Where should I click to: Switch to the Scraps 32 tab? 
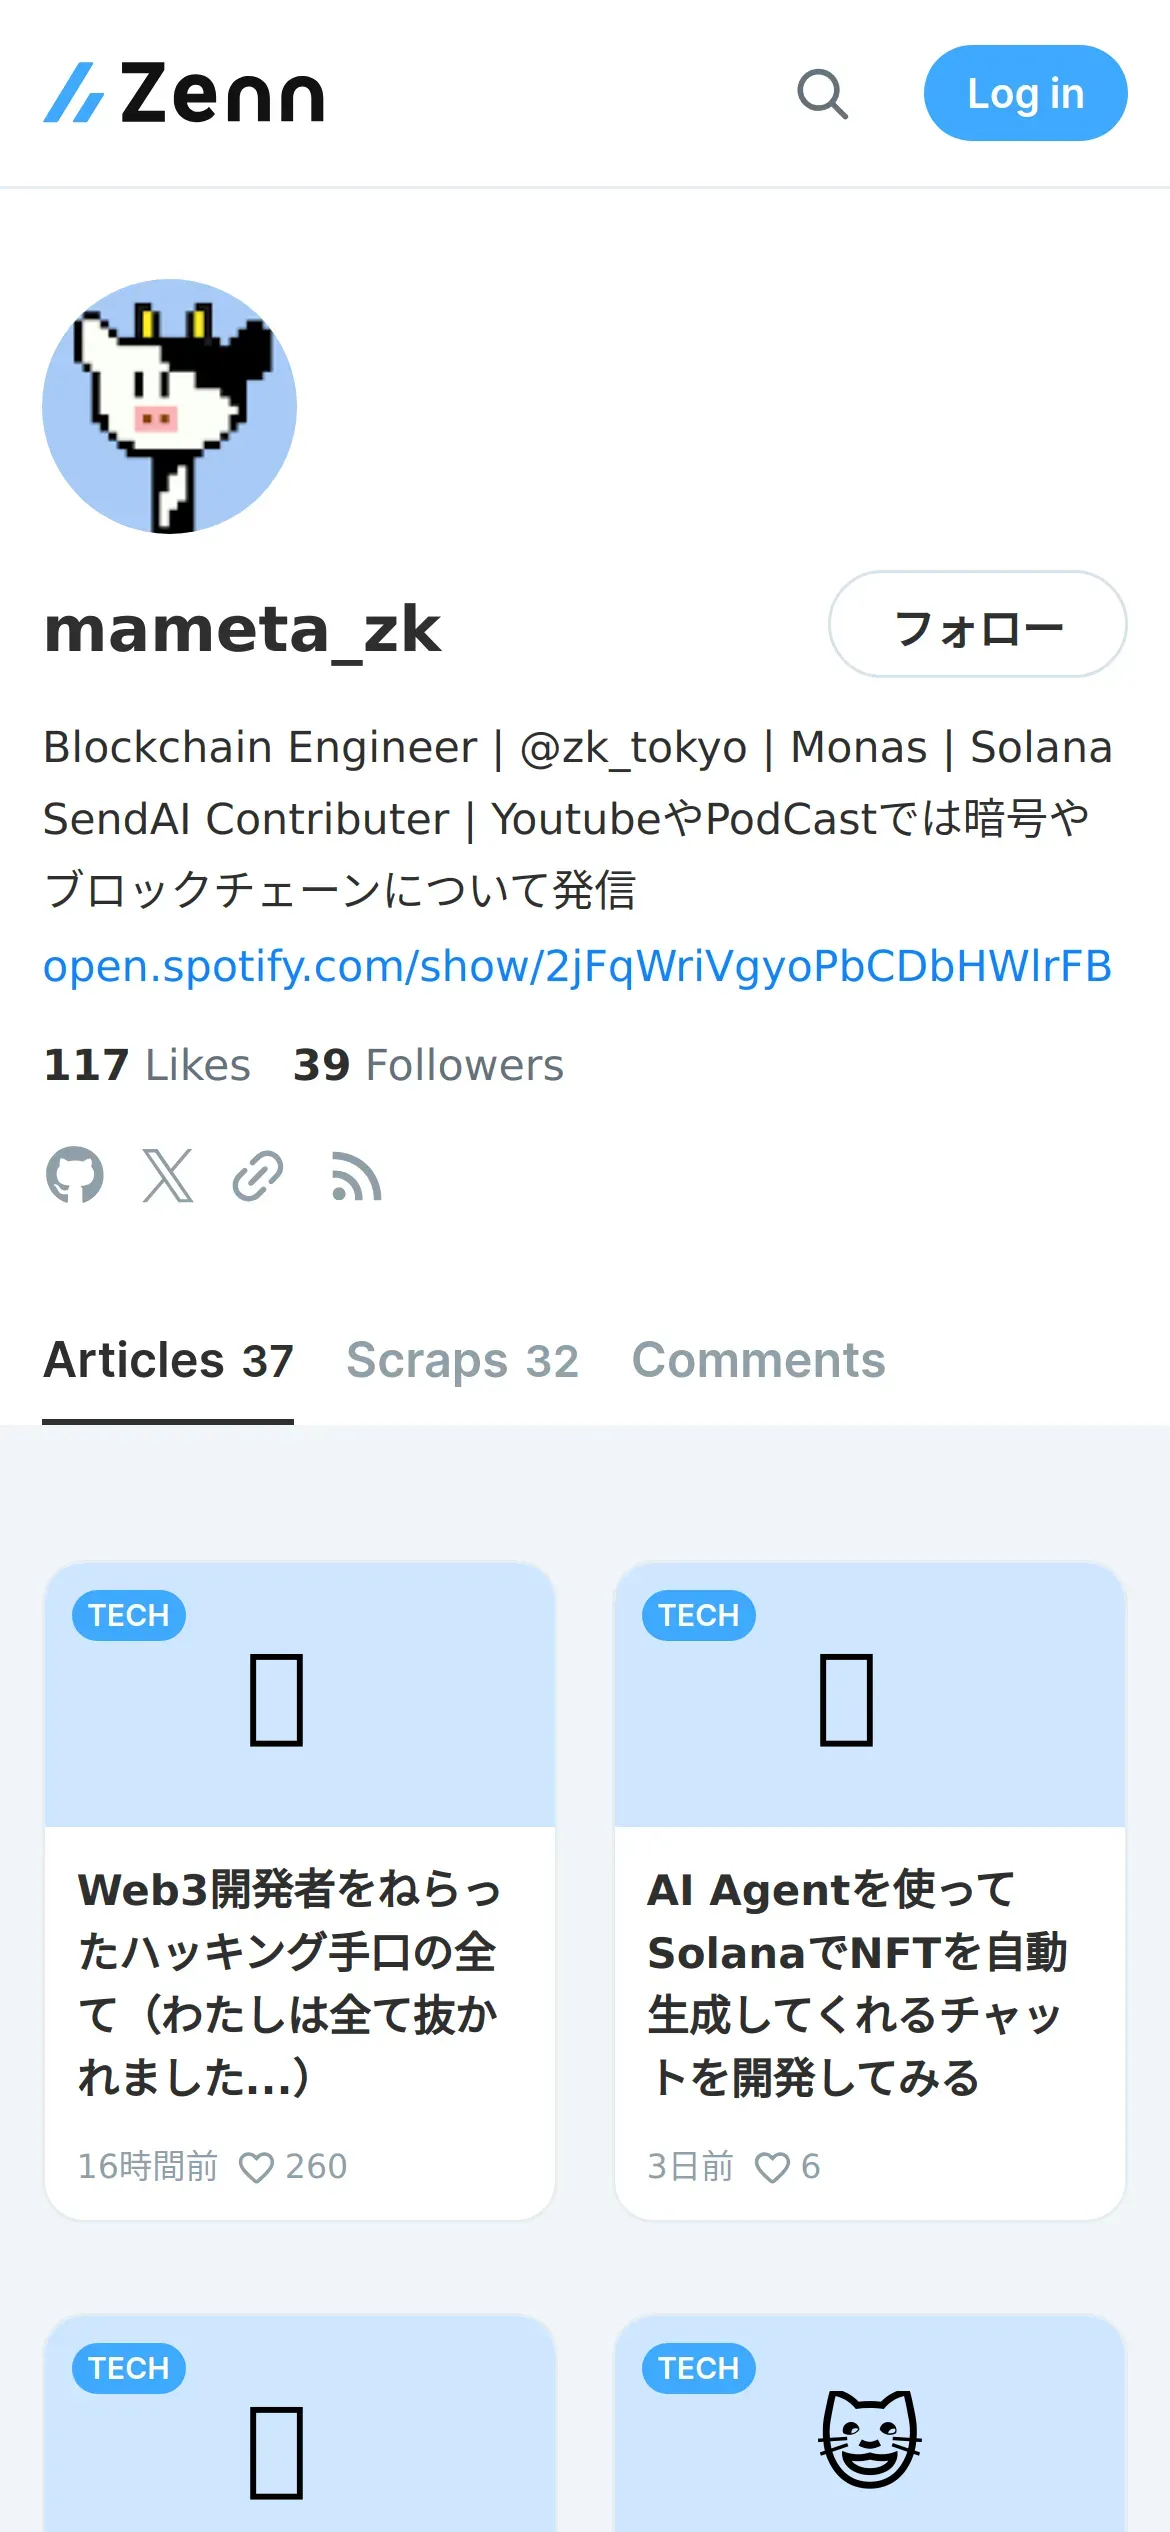(462, 1361)
